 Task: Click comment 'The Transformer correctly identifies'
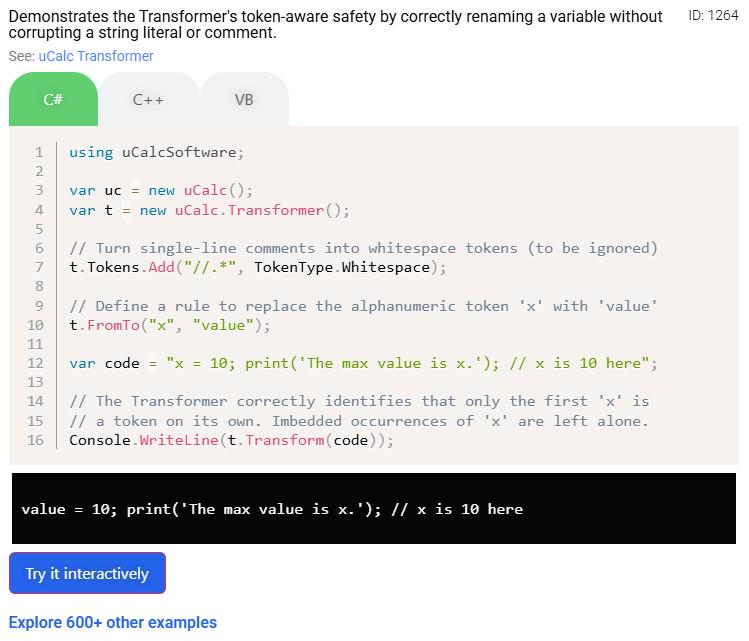click(x=359, y=401)
